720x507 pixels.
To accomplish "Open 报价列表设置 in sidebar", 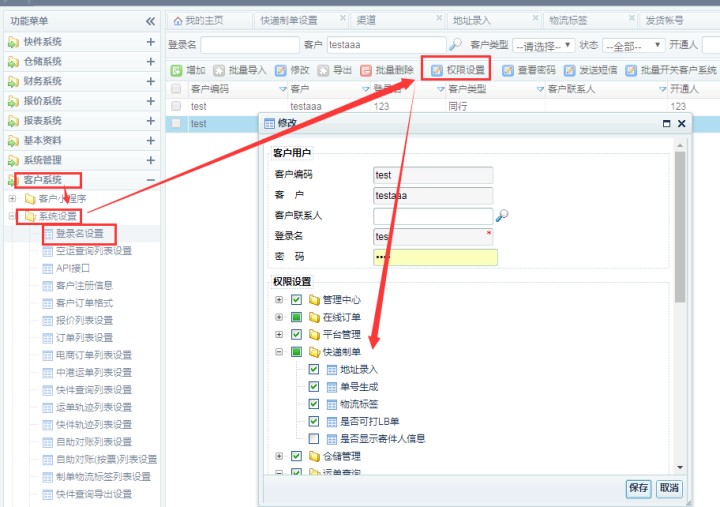I will [84, 321].
